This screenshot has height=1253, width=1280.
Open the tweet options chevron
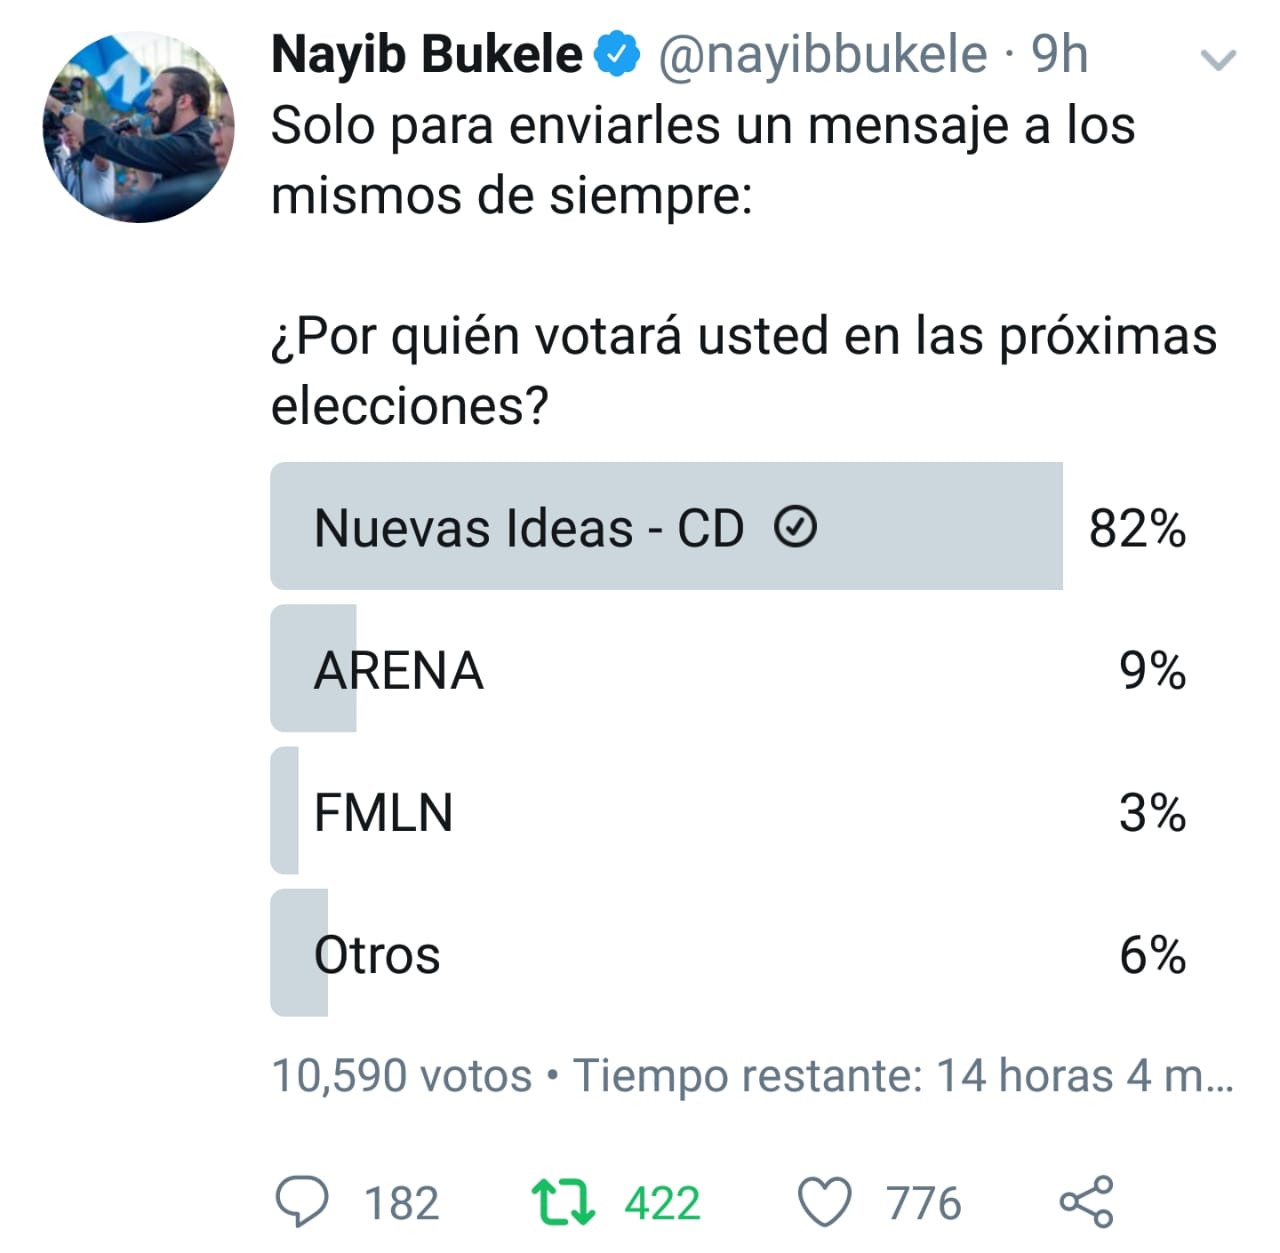point(1218,61)
